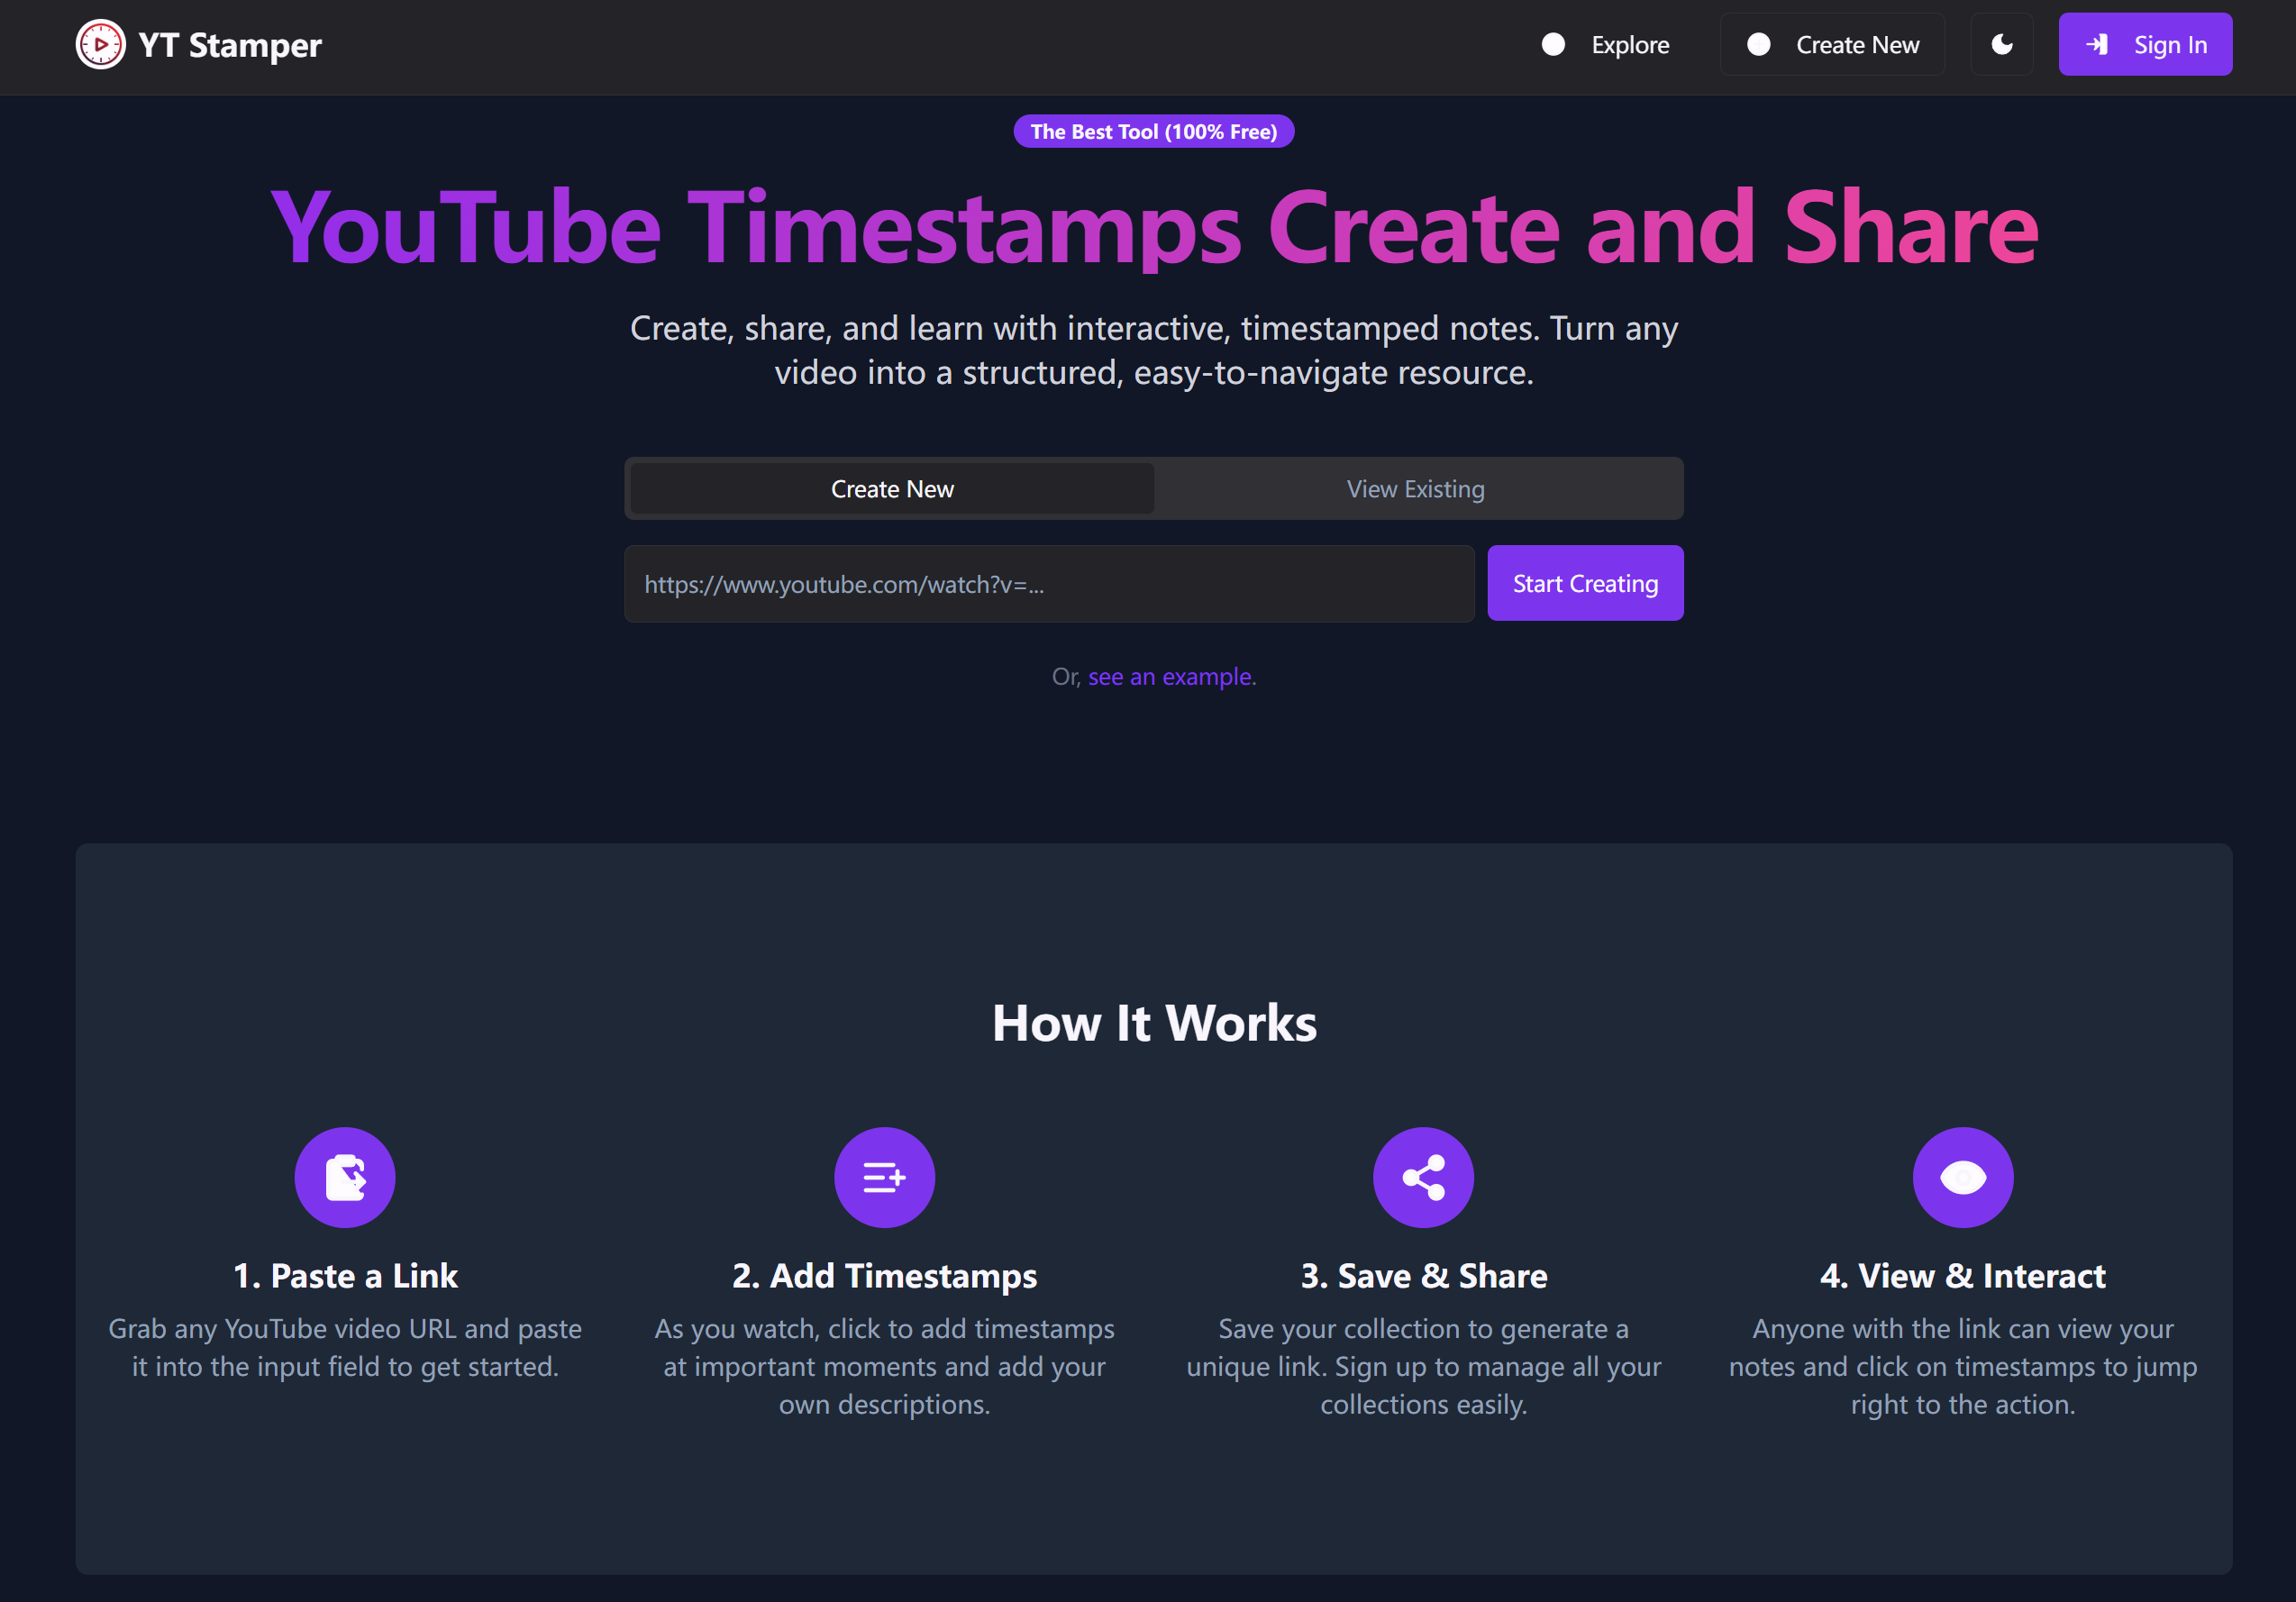Click the 'Best Tool (100% Free)' badge
2296x1602 pixels.
point(1153,132)
